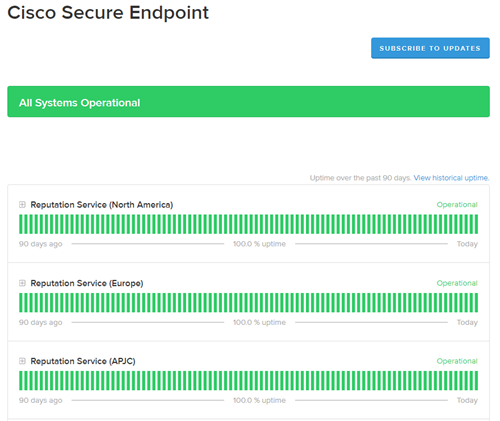
Task: Click Operational status for Europe service
Action: click(x=457, y=283)
